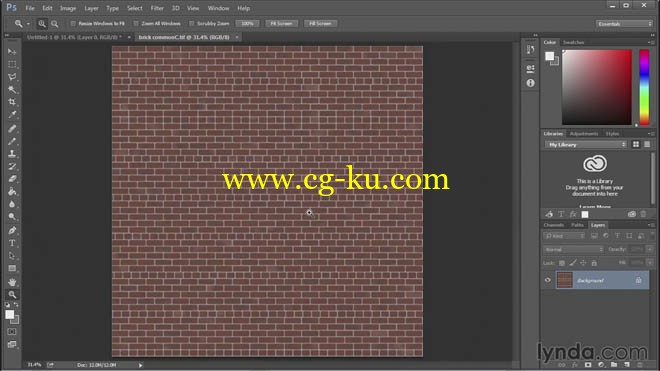660x371 pixels.
Task: Create a new layer group
Action: [614, 365]
